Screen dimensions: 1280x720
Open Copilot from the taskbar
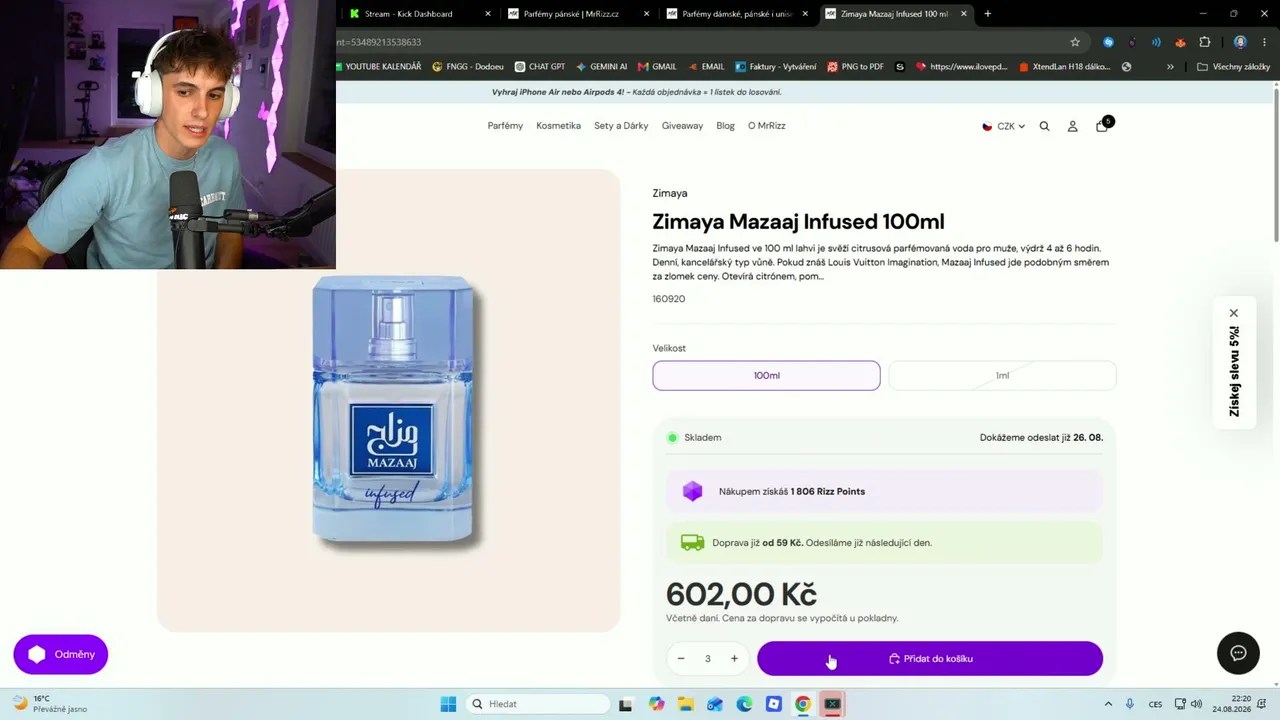point(656,704)
